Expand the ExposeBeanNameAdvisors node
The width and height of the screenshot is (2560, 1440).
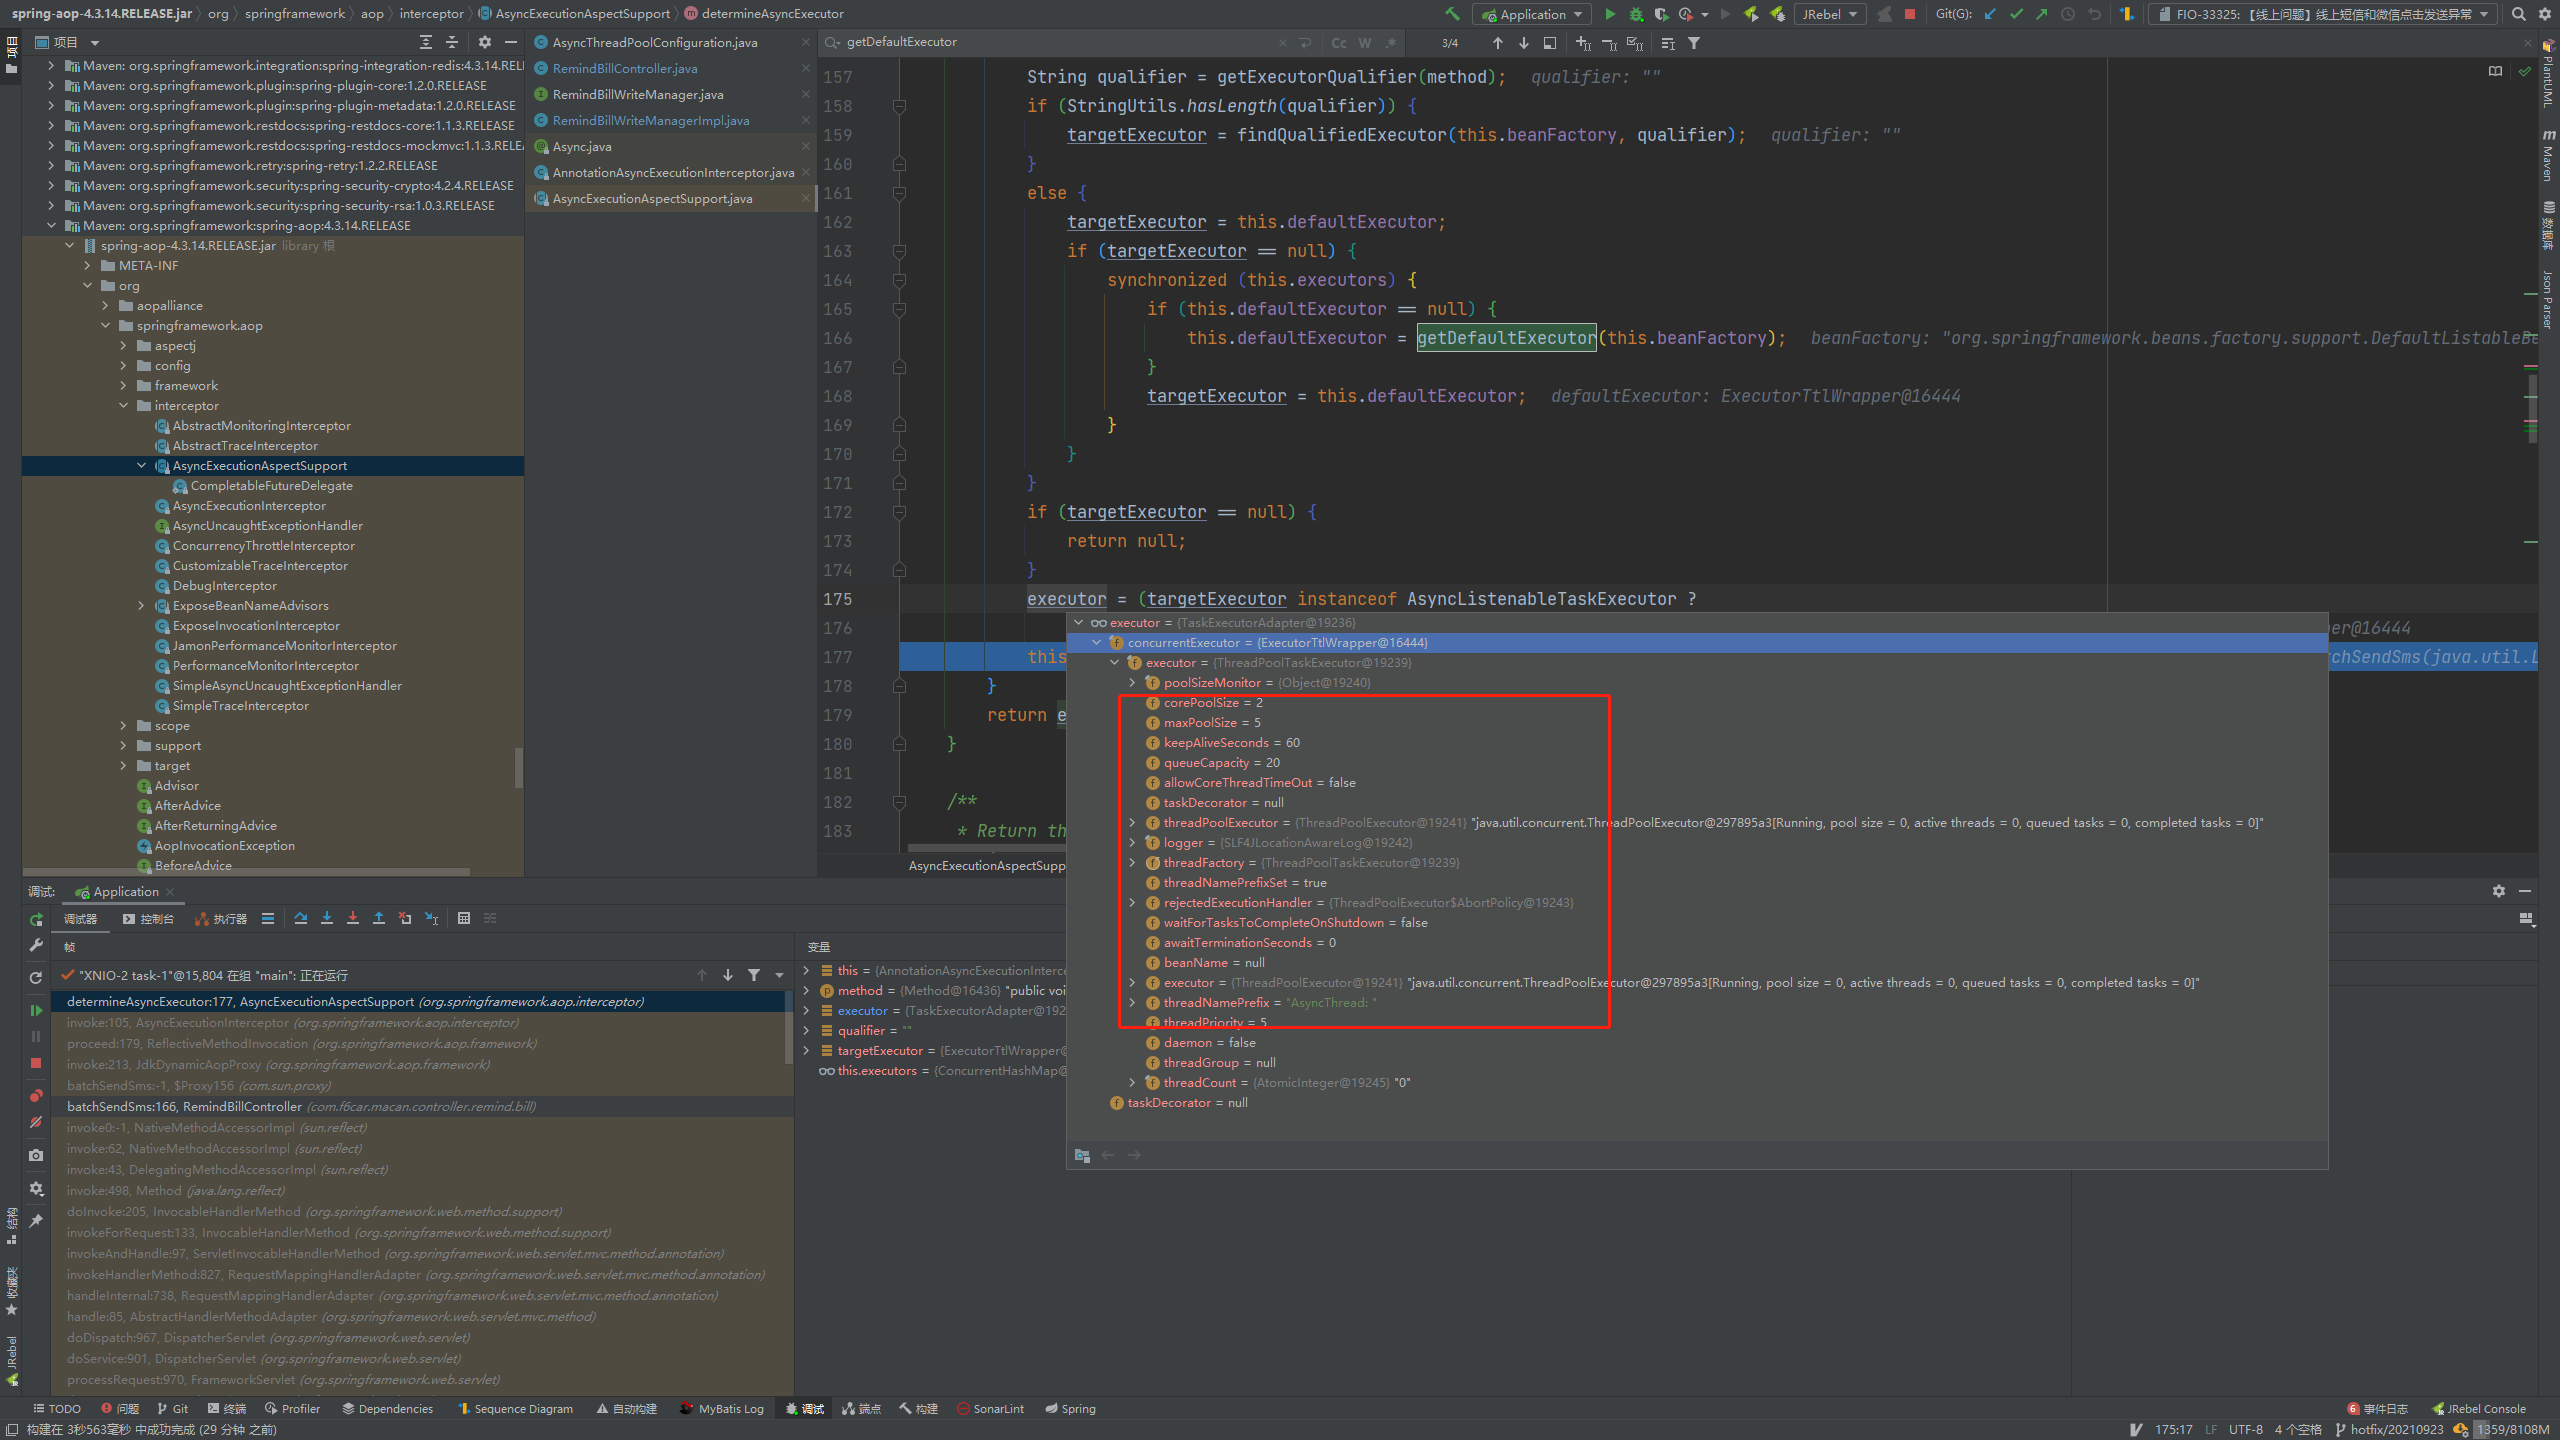click(141, 605)
